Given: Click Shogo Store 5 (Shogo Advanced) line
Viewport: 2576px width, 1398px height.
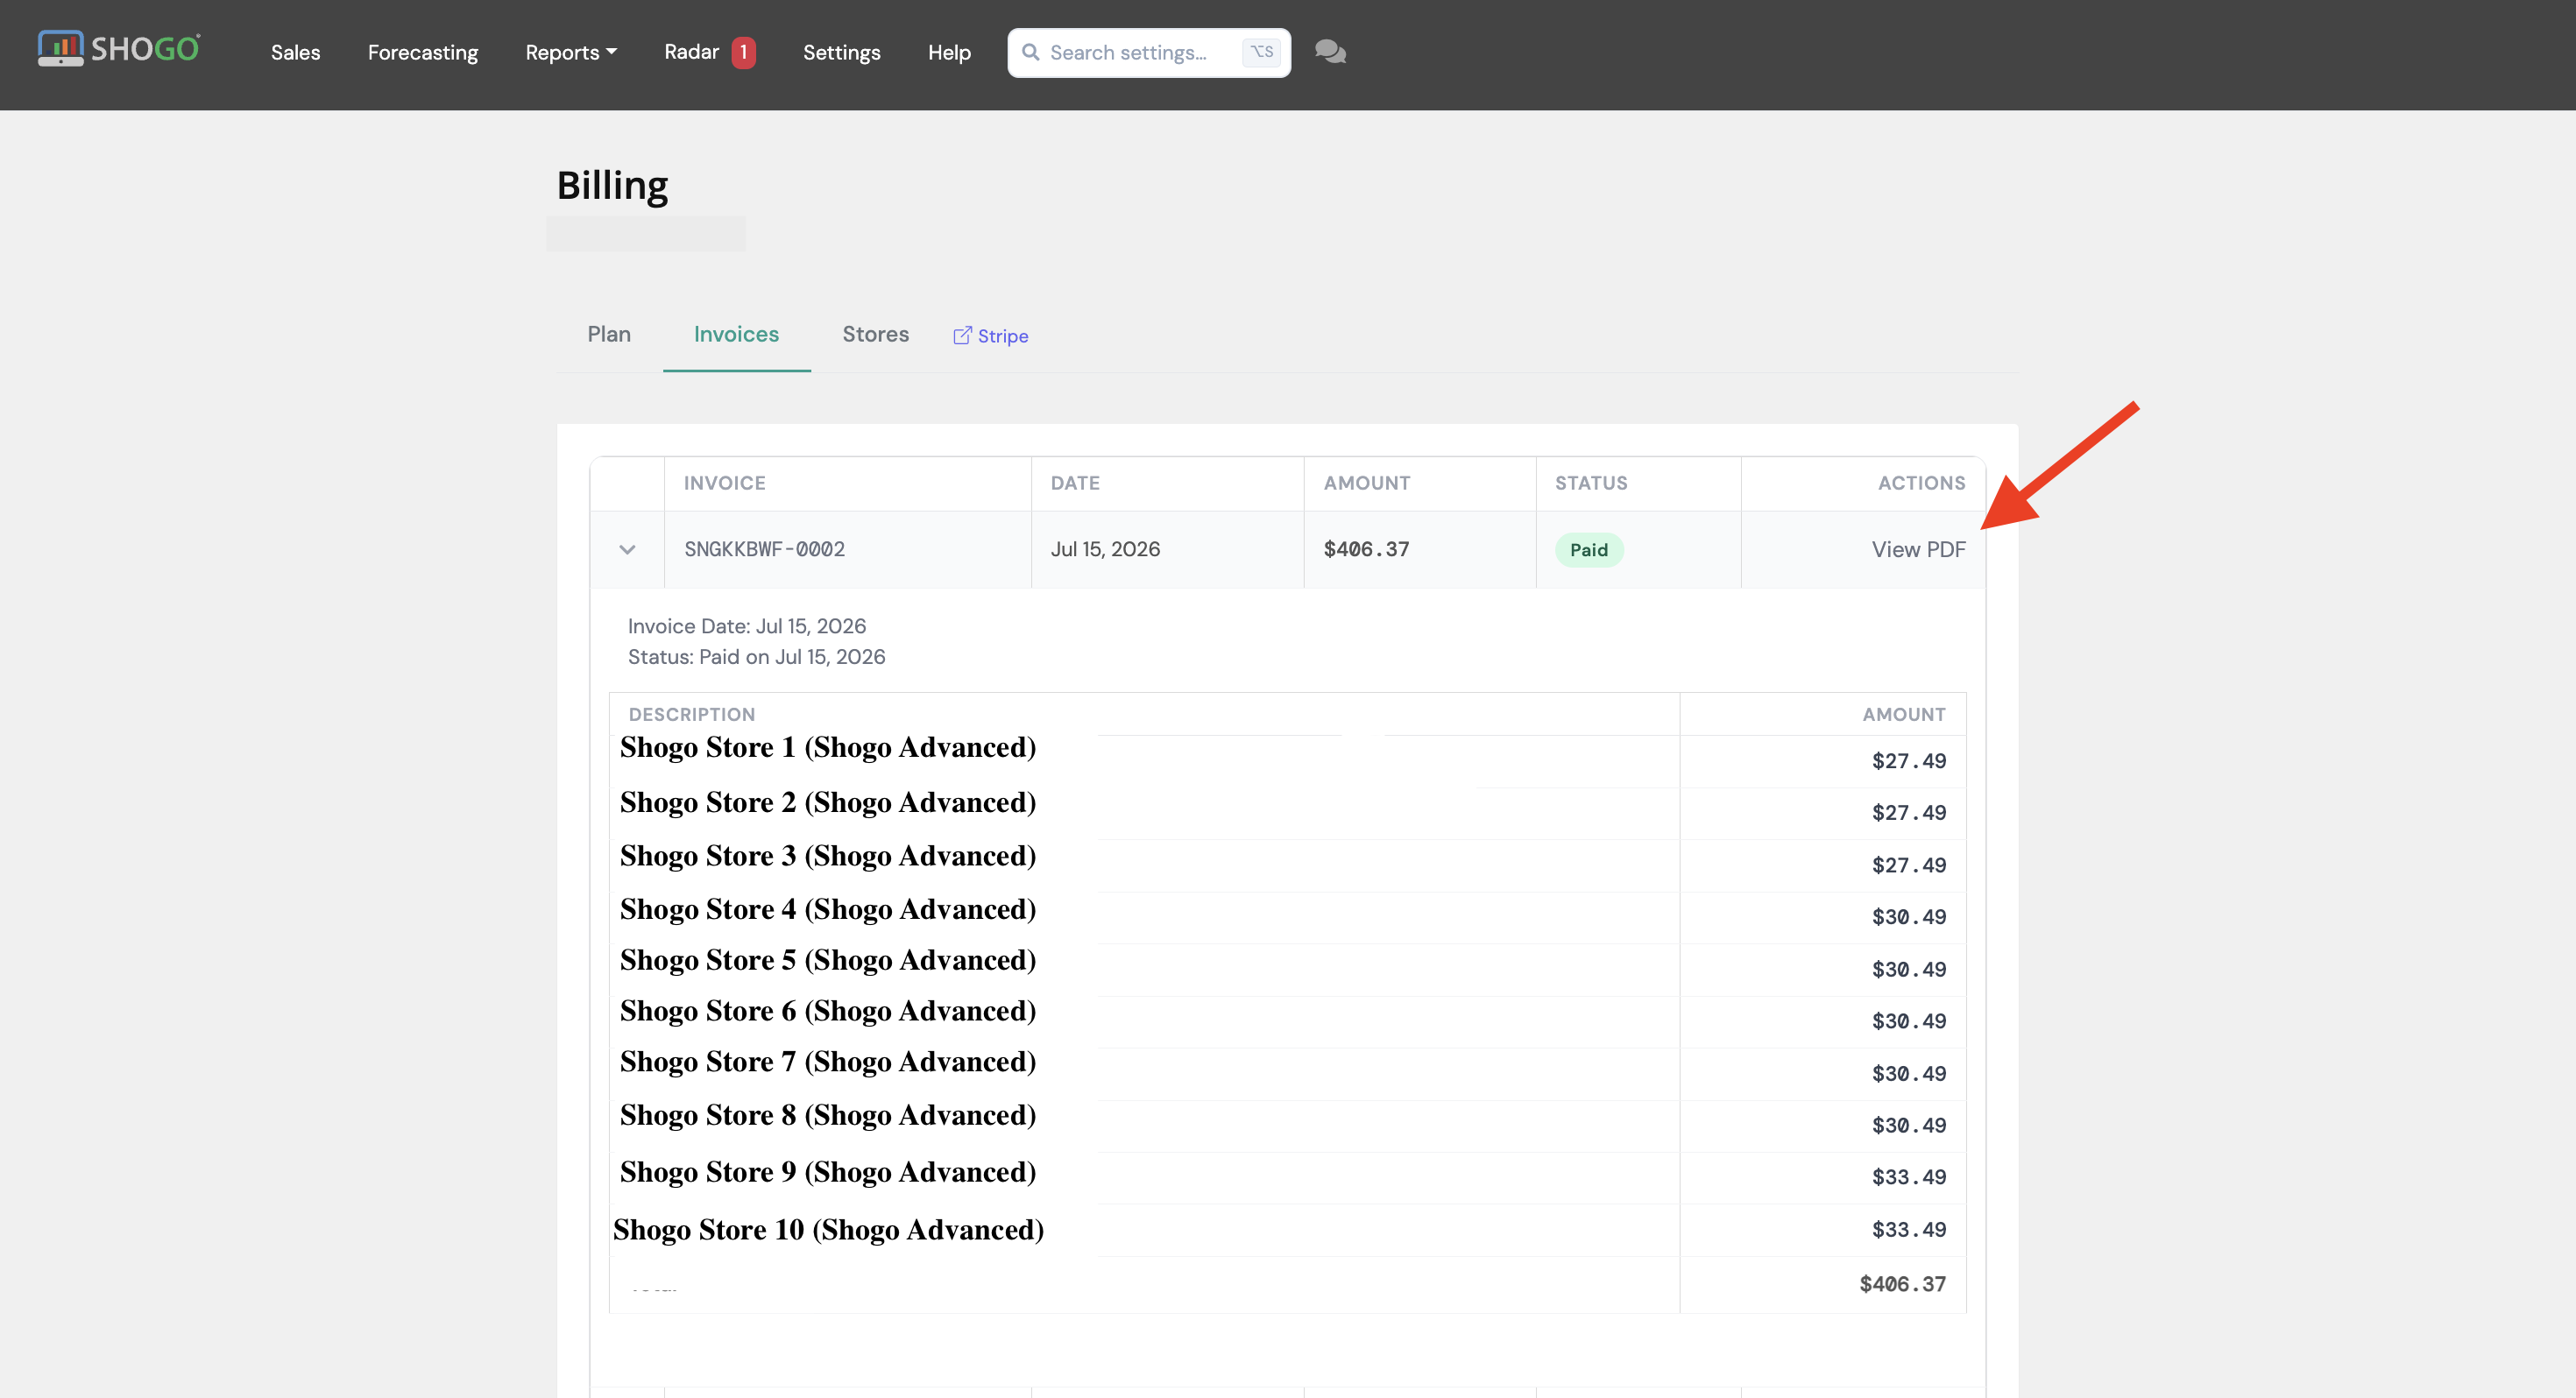Looking at the screenshot, I should pos(828,961).
